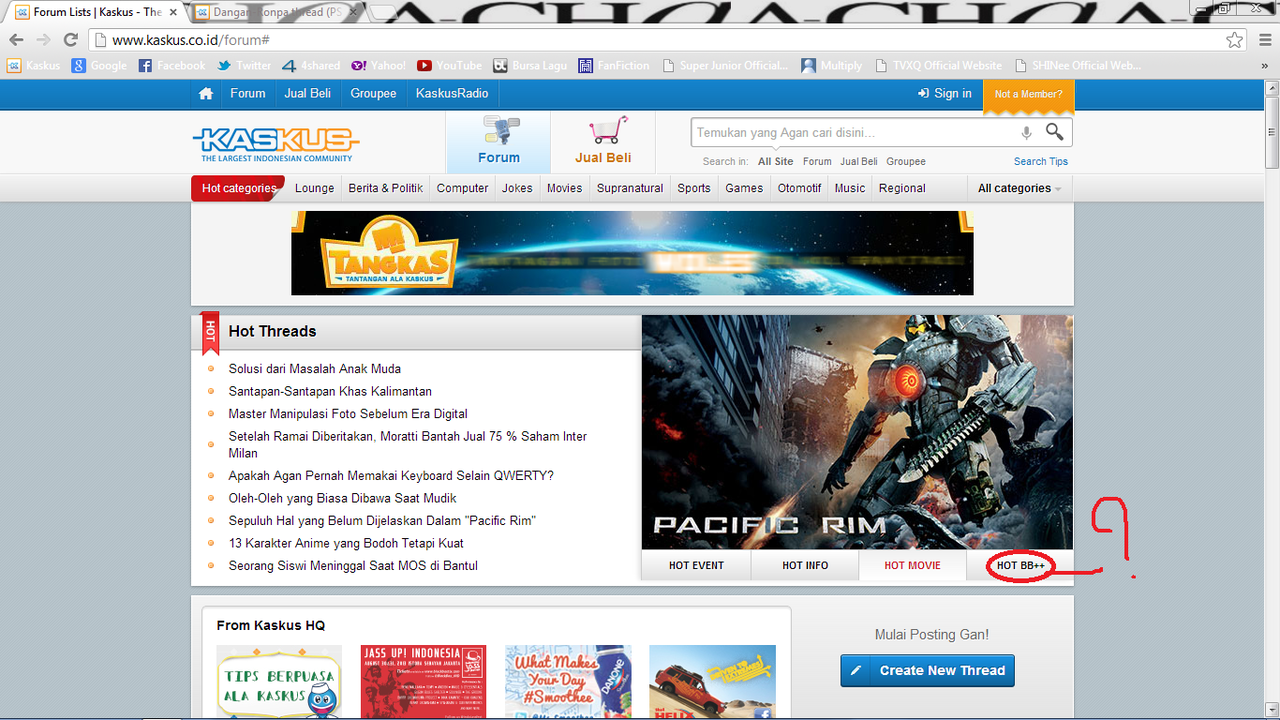Open Groupee in the top blue bar
Viewport: 1280px width, 720px height.
pos(373,93)
